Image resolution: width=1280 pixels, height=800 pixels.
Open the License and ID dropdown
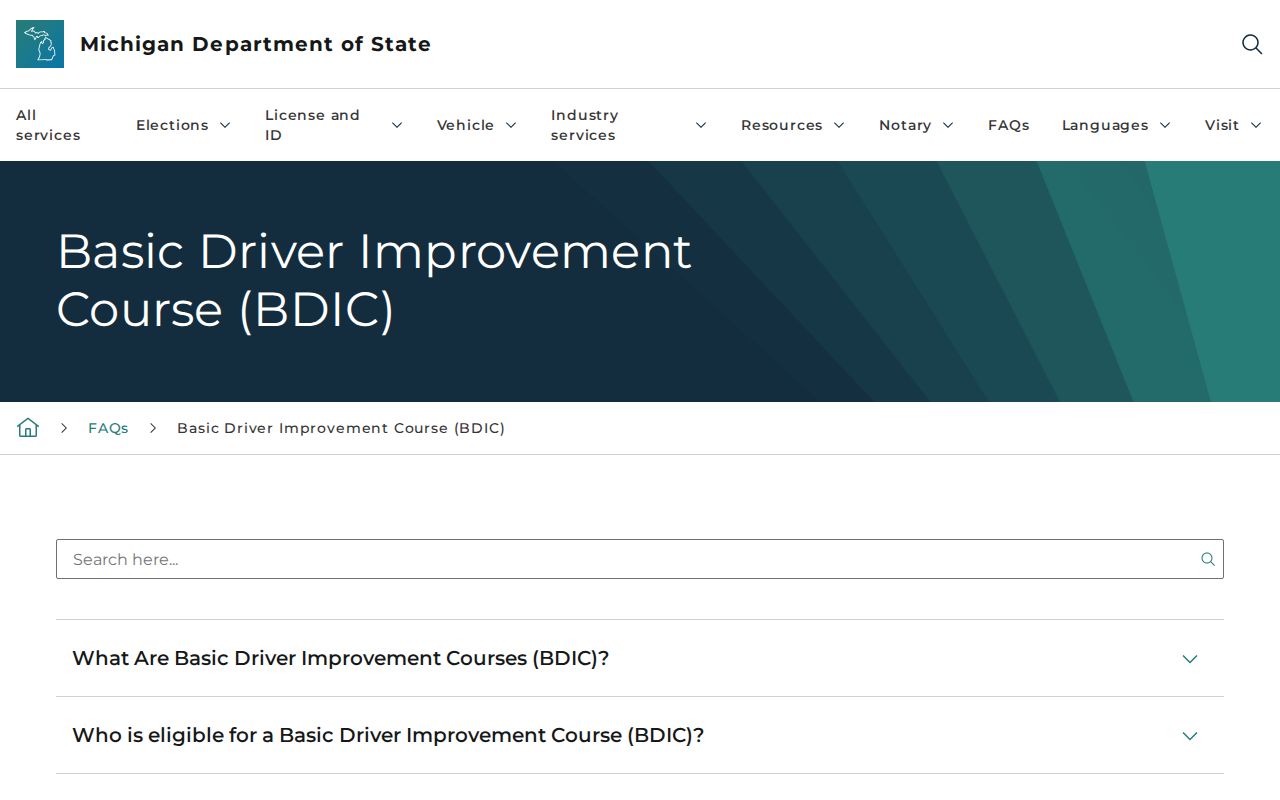click(333, 125)
